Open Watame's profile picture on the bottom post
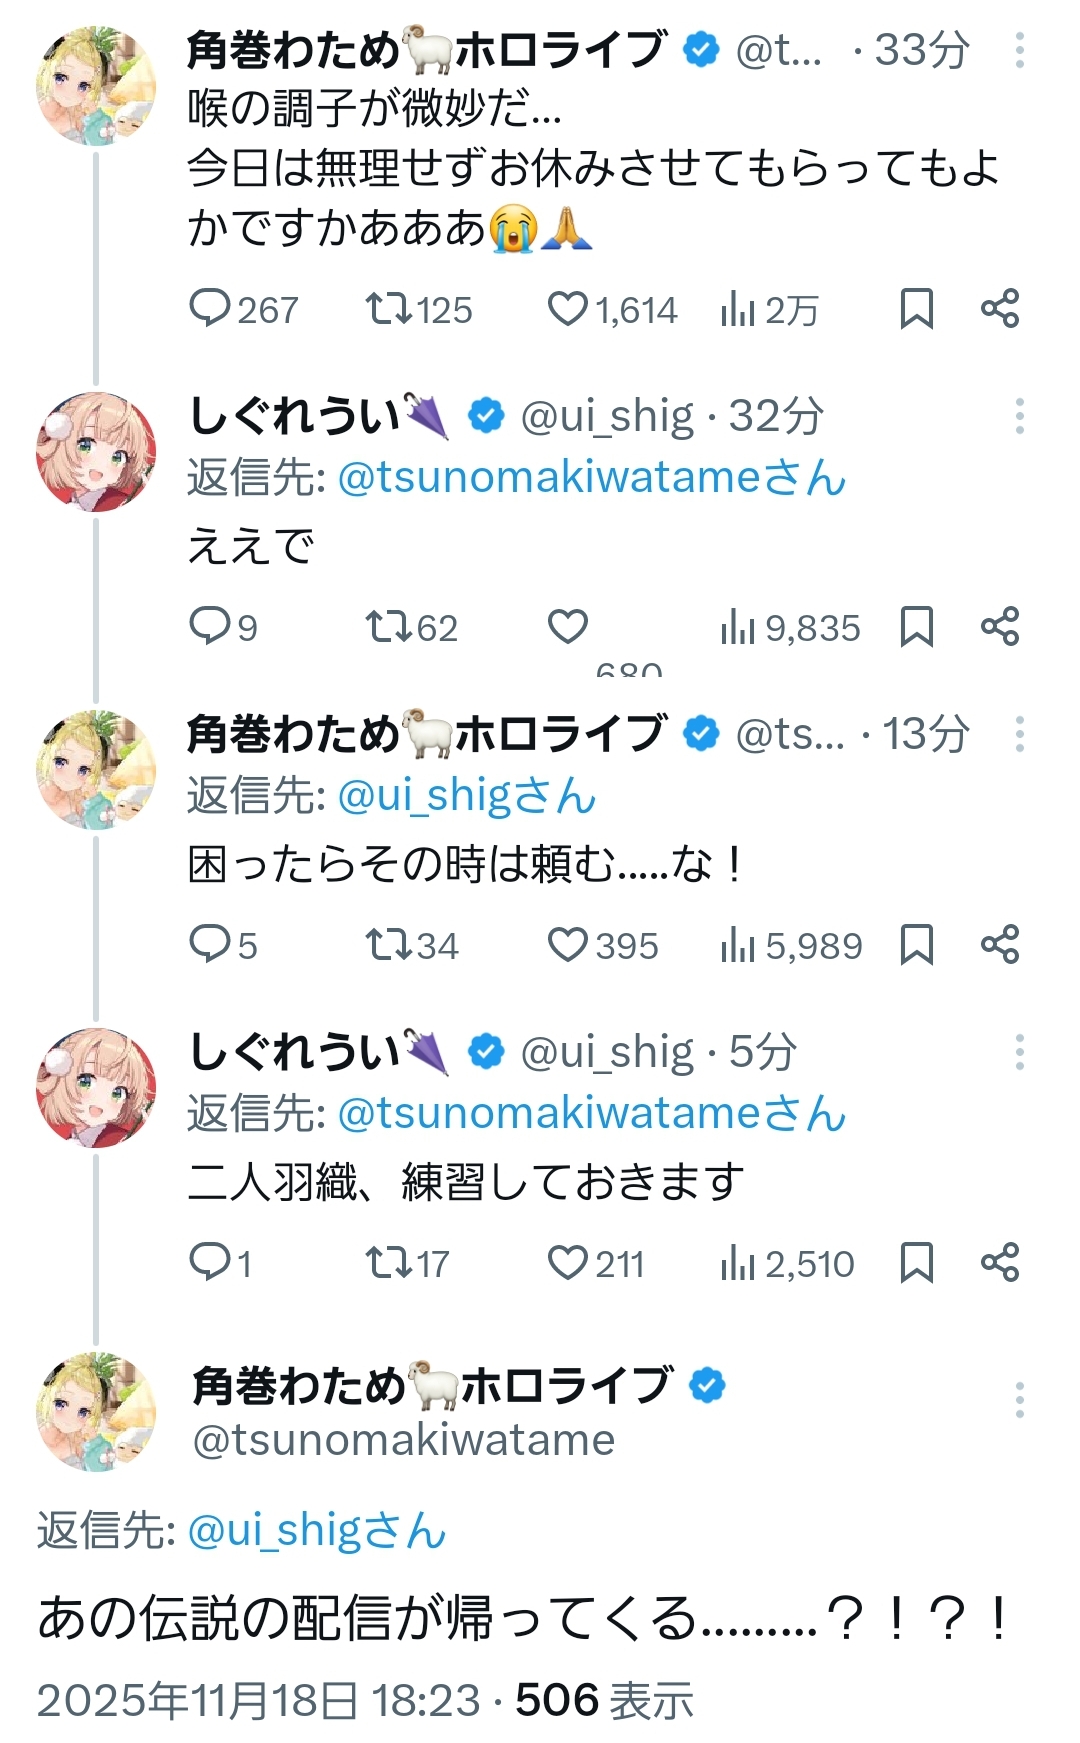Viewport: 1080px width, 1743px height. 96,1411
